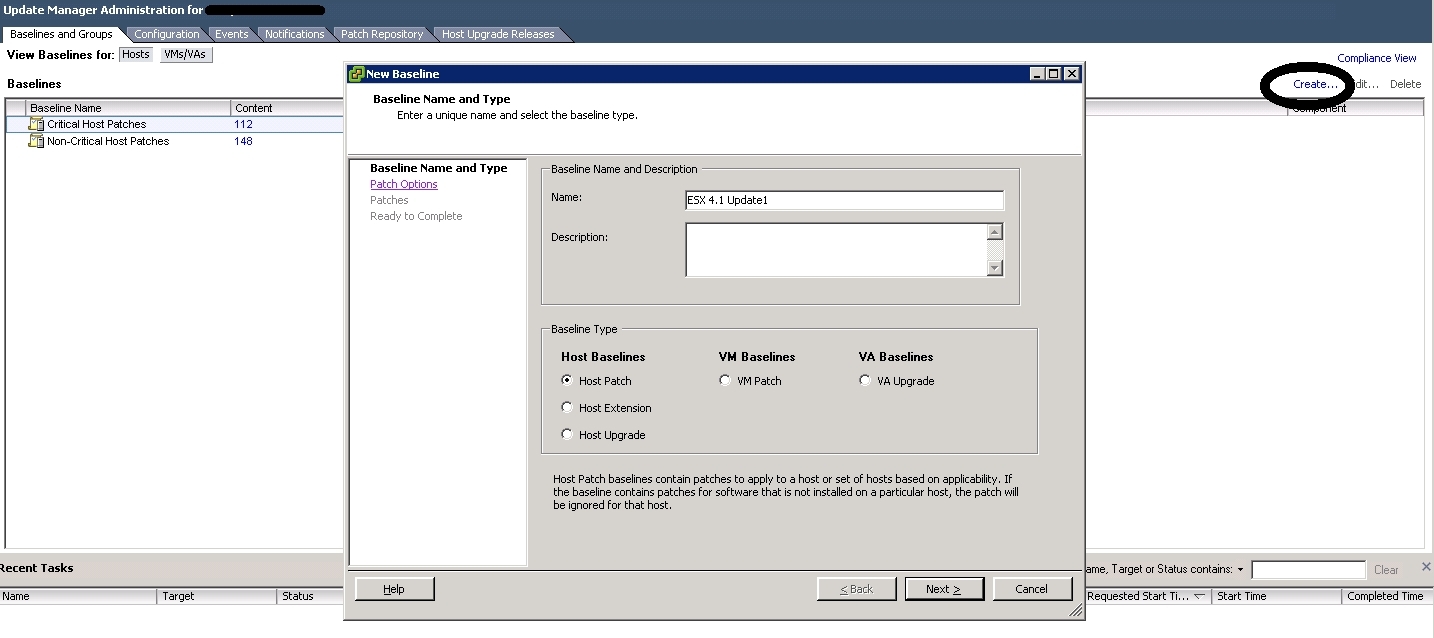Switch to Host Upgrade Releases tab
Image resolution: width=1434 pixels, height=638 pixels.
pyautogui.click(x=498, y=34)
